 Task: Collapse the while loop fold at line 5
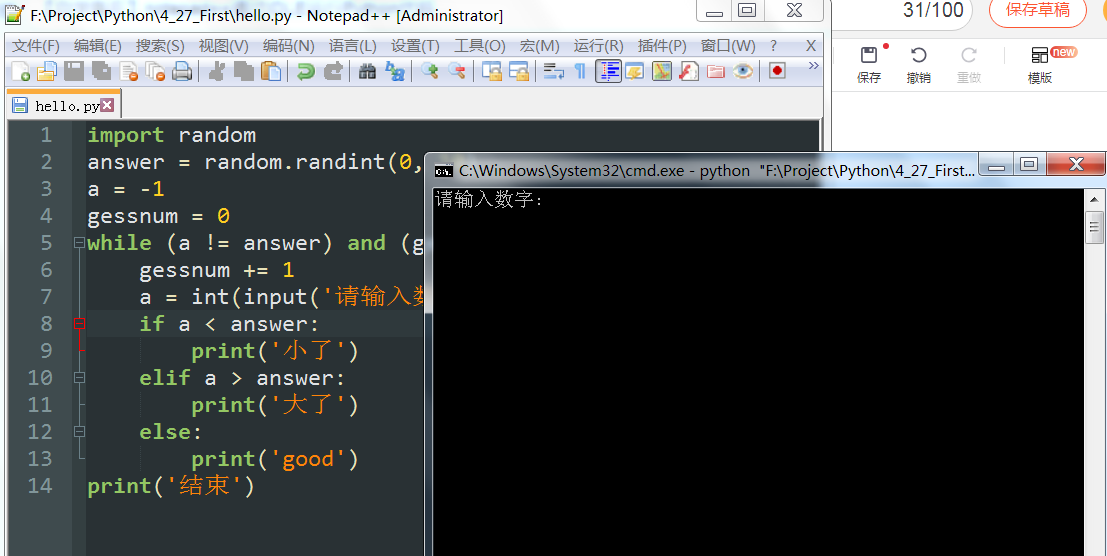[79, 243]
